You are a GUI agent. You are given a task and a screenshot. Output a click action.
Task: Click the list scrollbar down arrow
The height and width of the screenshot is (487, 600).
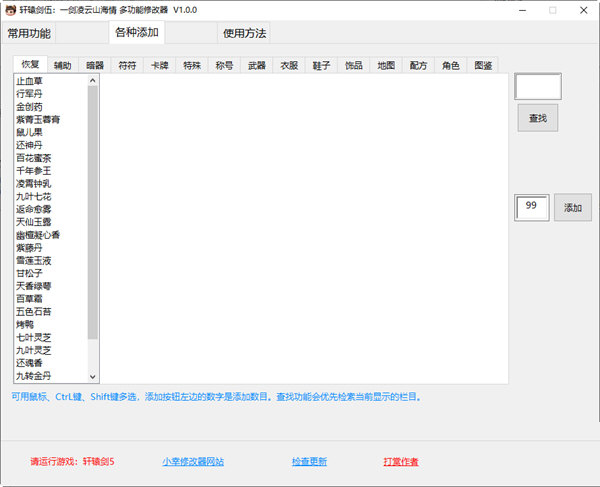(x=93, y=376)
